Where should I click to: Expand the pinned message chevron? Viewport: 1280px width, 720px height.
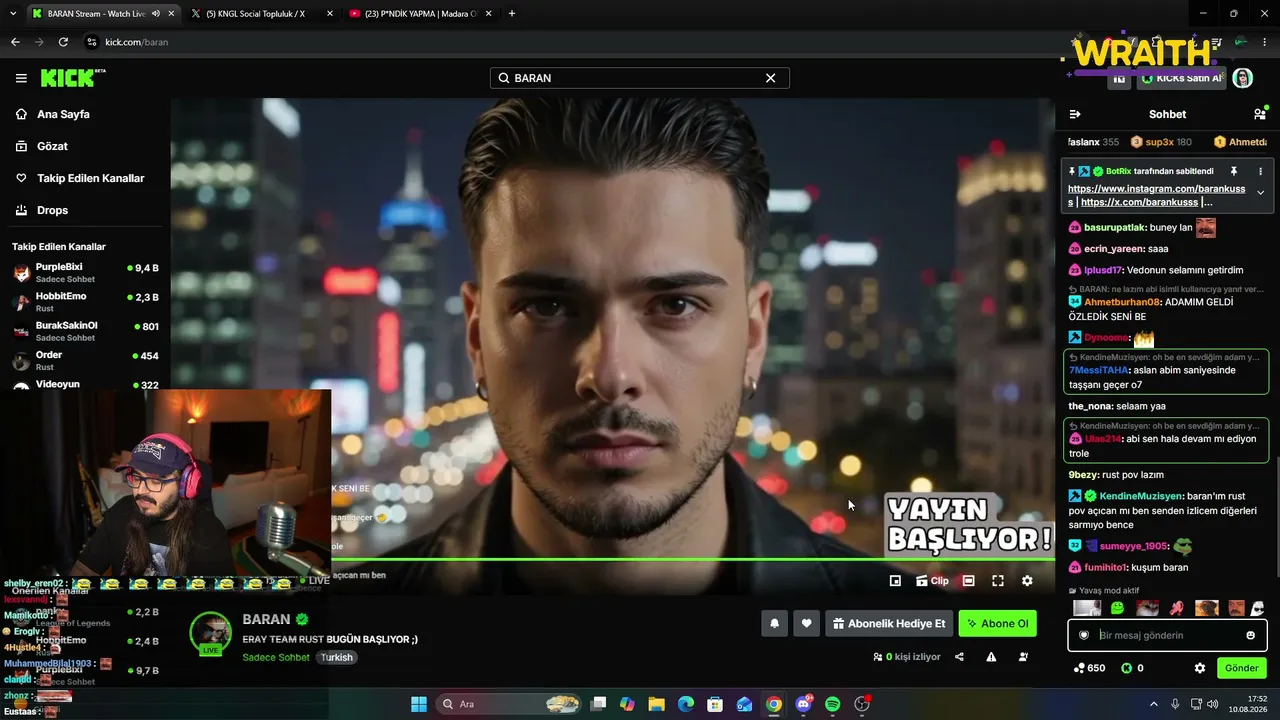(1260, 193)
